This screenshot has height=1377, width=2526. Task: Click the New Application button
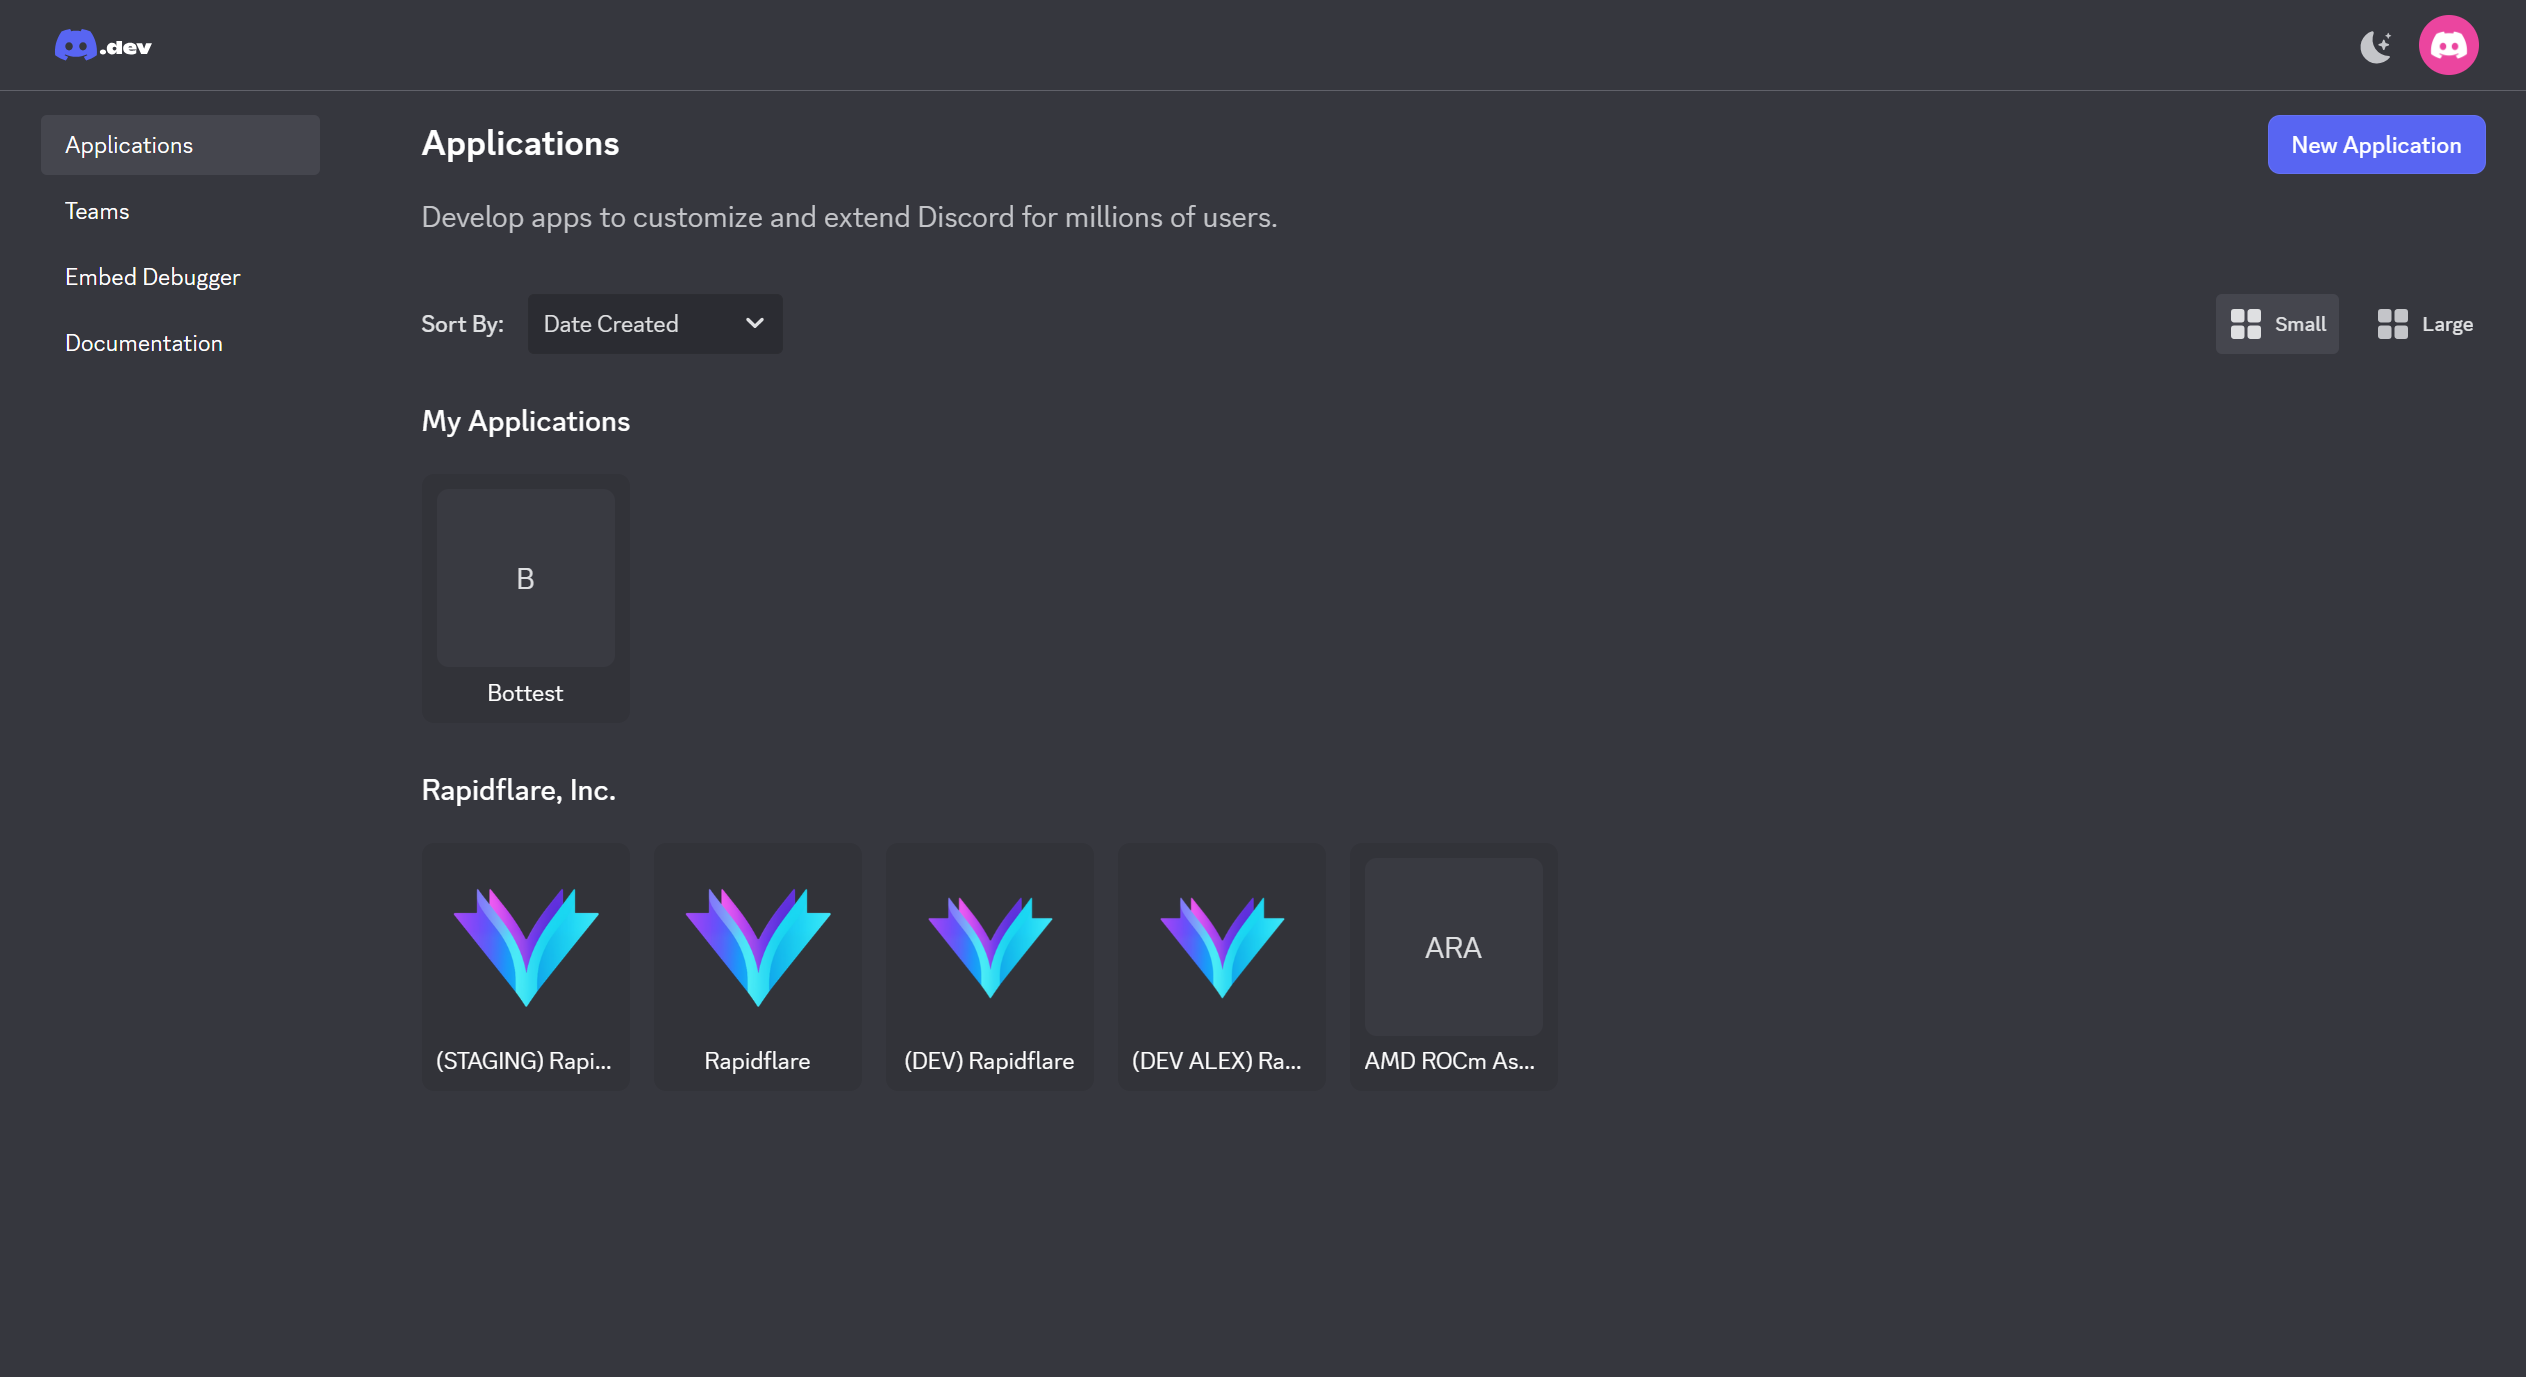2375,145
